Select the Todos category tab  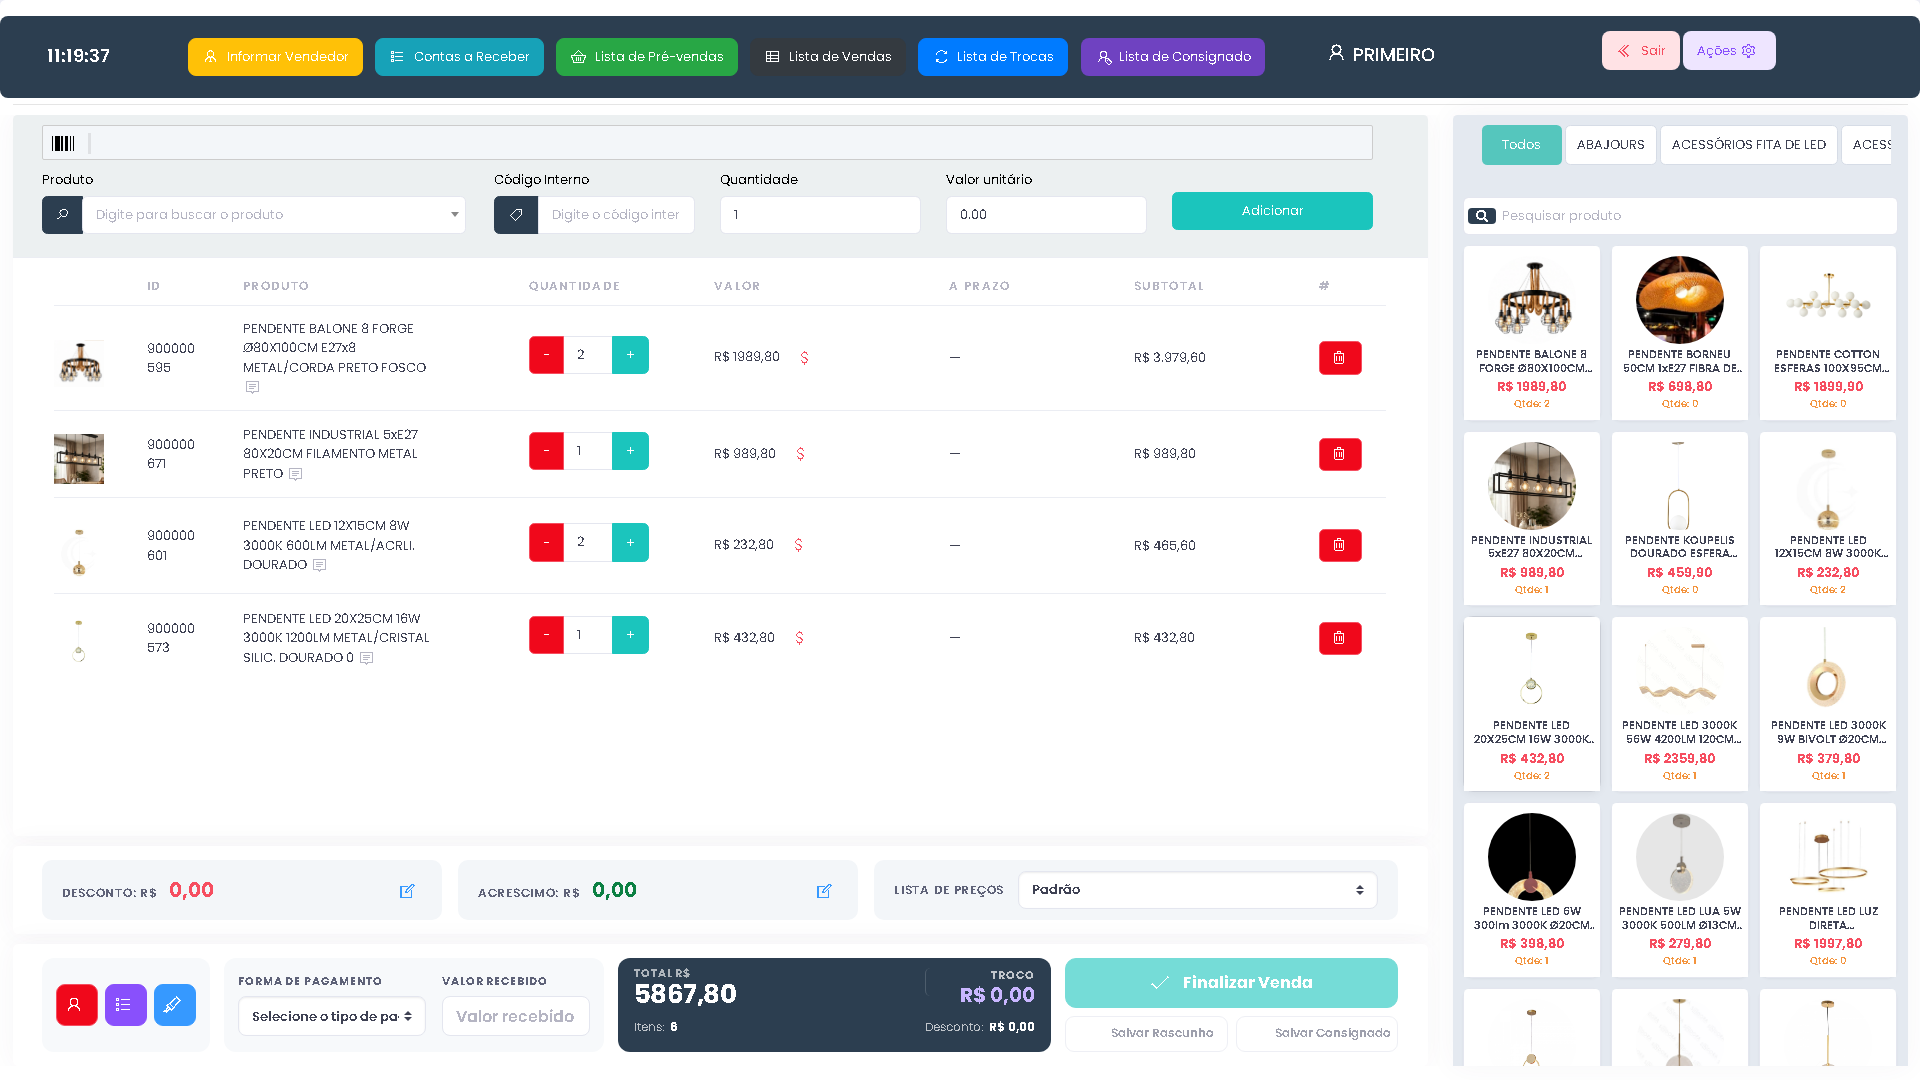coord(1521,145)
